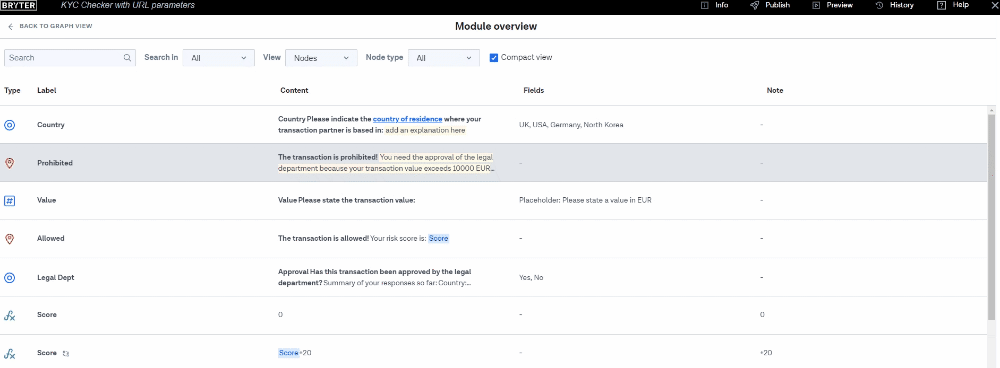Click the '+20' note cell
This screenshot has height=368, width=1000.
(766, 353)
